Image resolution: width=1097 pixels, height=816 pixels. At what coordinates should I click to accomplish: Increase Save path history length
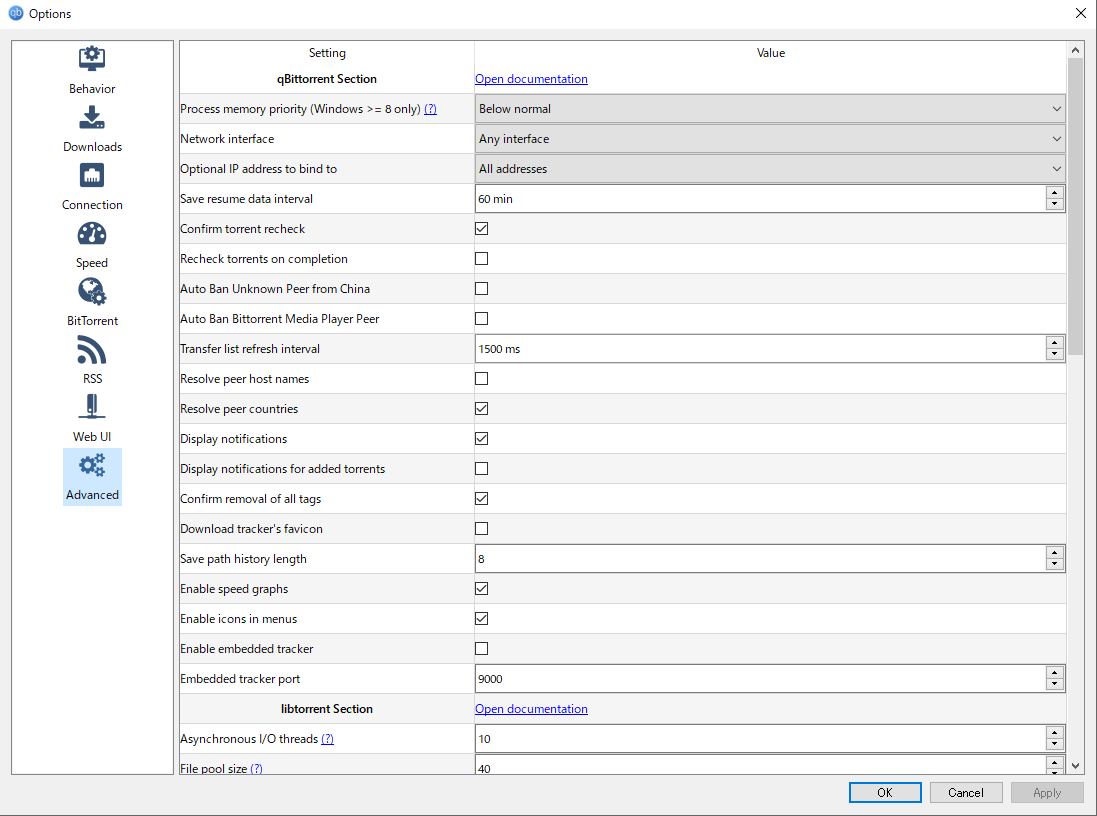click(1054, 552)
